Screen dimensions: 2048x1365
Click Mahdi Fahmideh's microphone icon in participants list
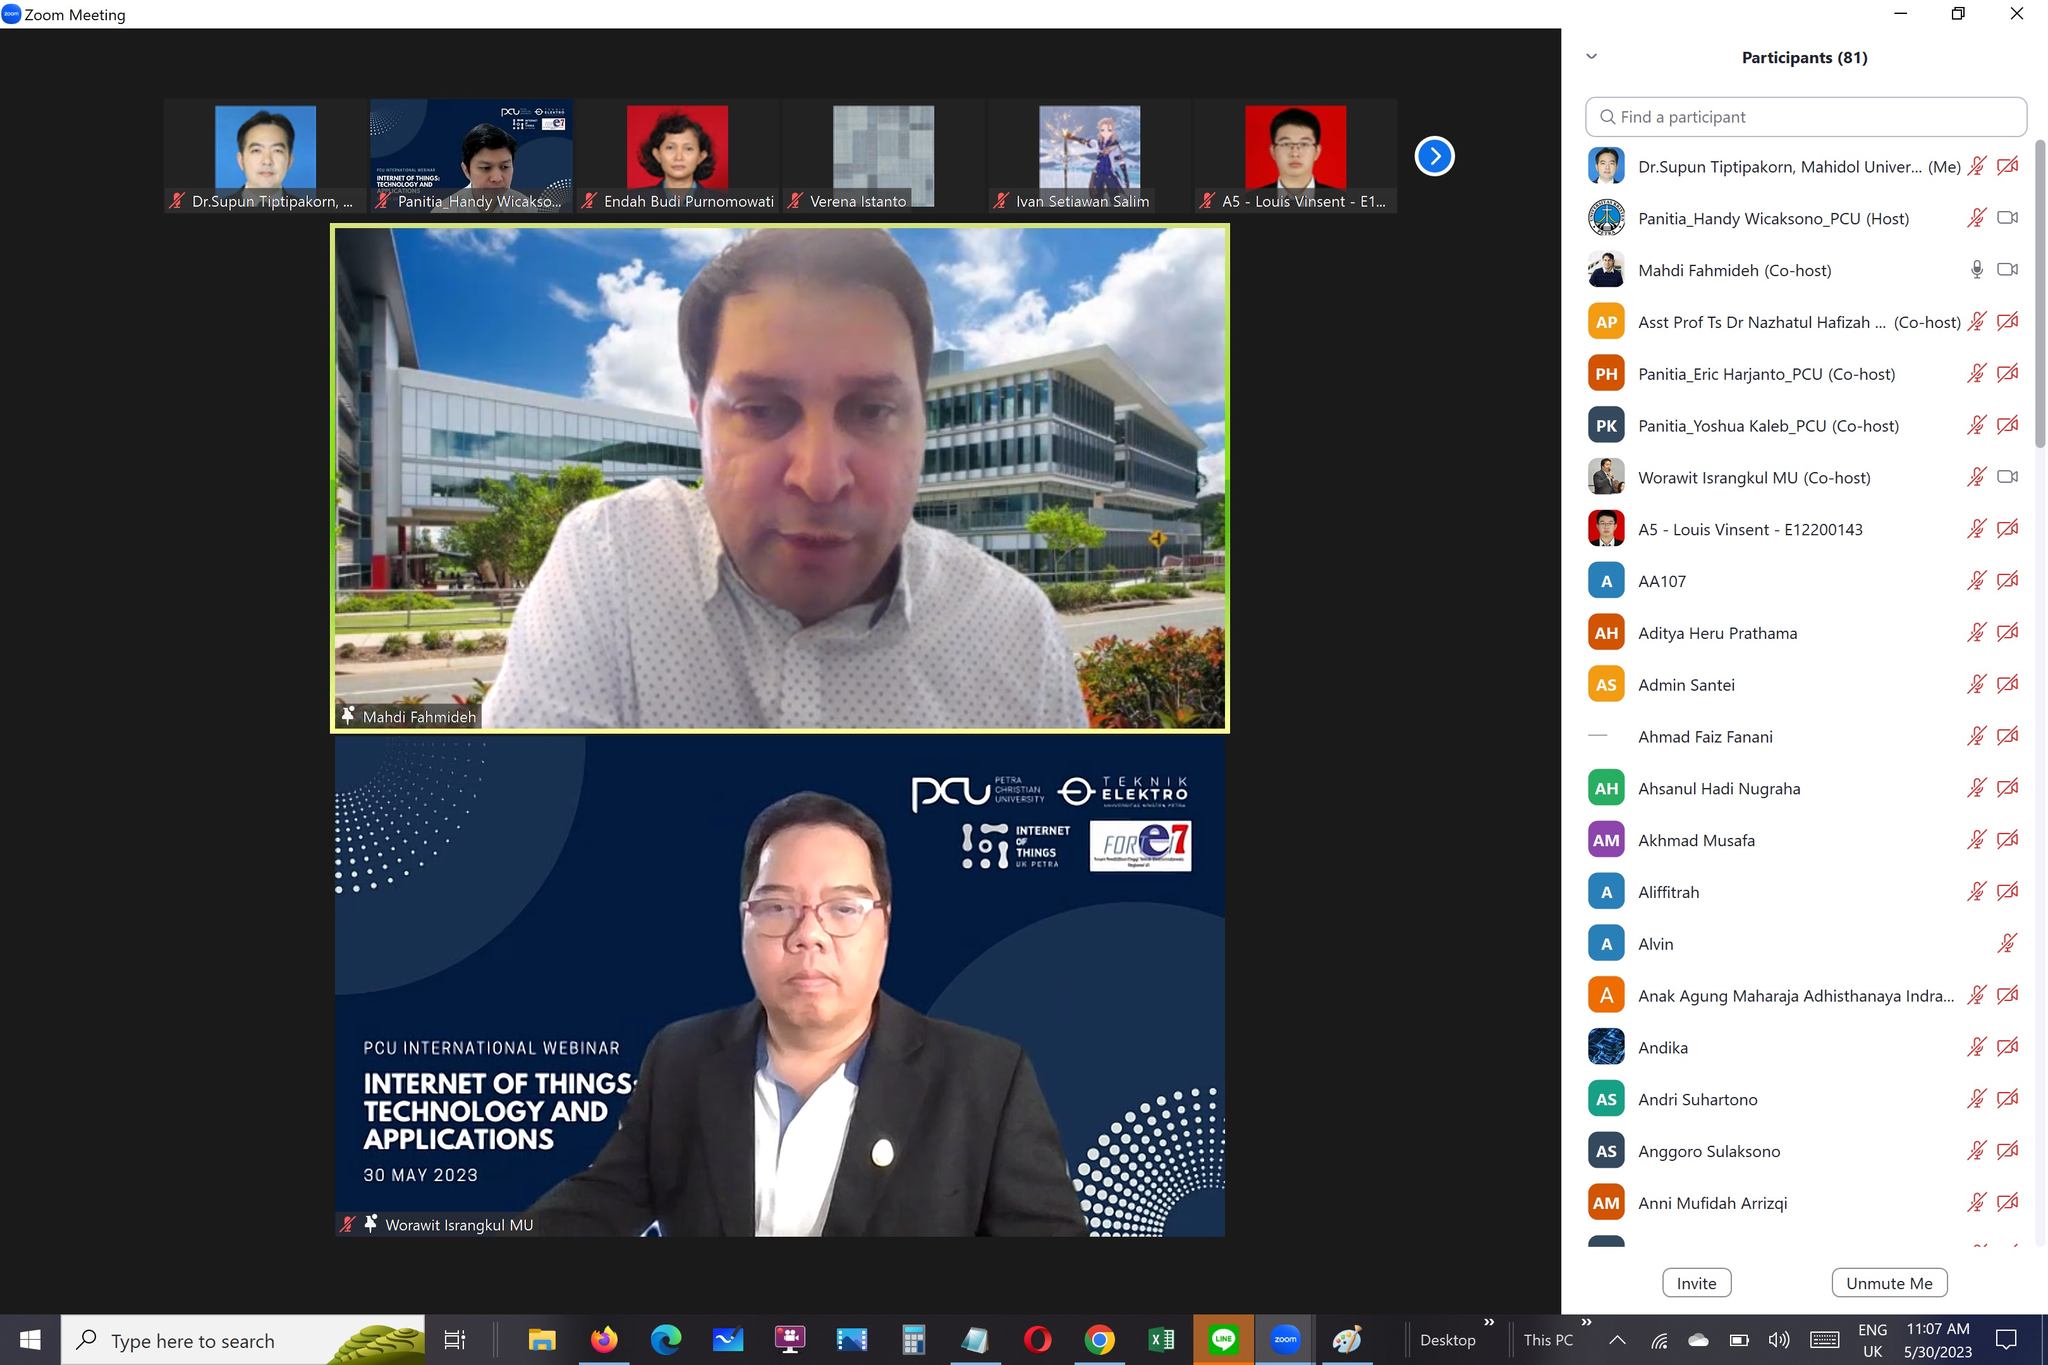click(x=1976, y=270)
